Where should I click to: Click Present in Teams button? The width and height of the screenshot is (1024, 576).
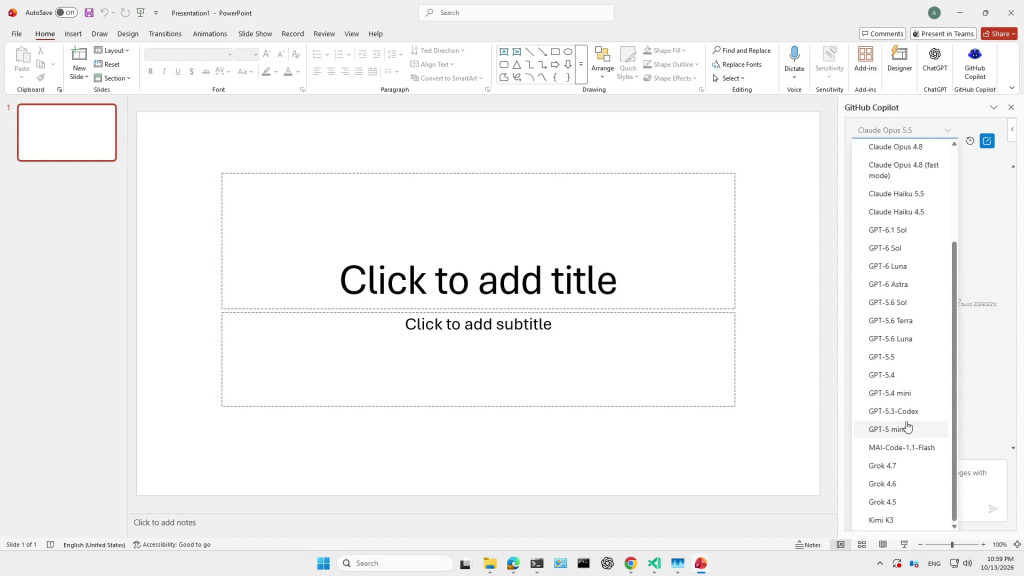[943, 34]
